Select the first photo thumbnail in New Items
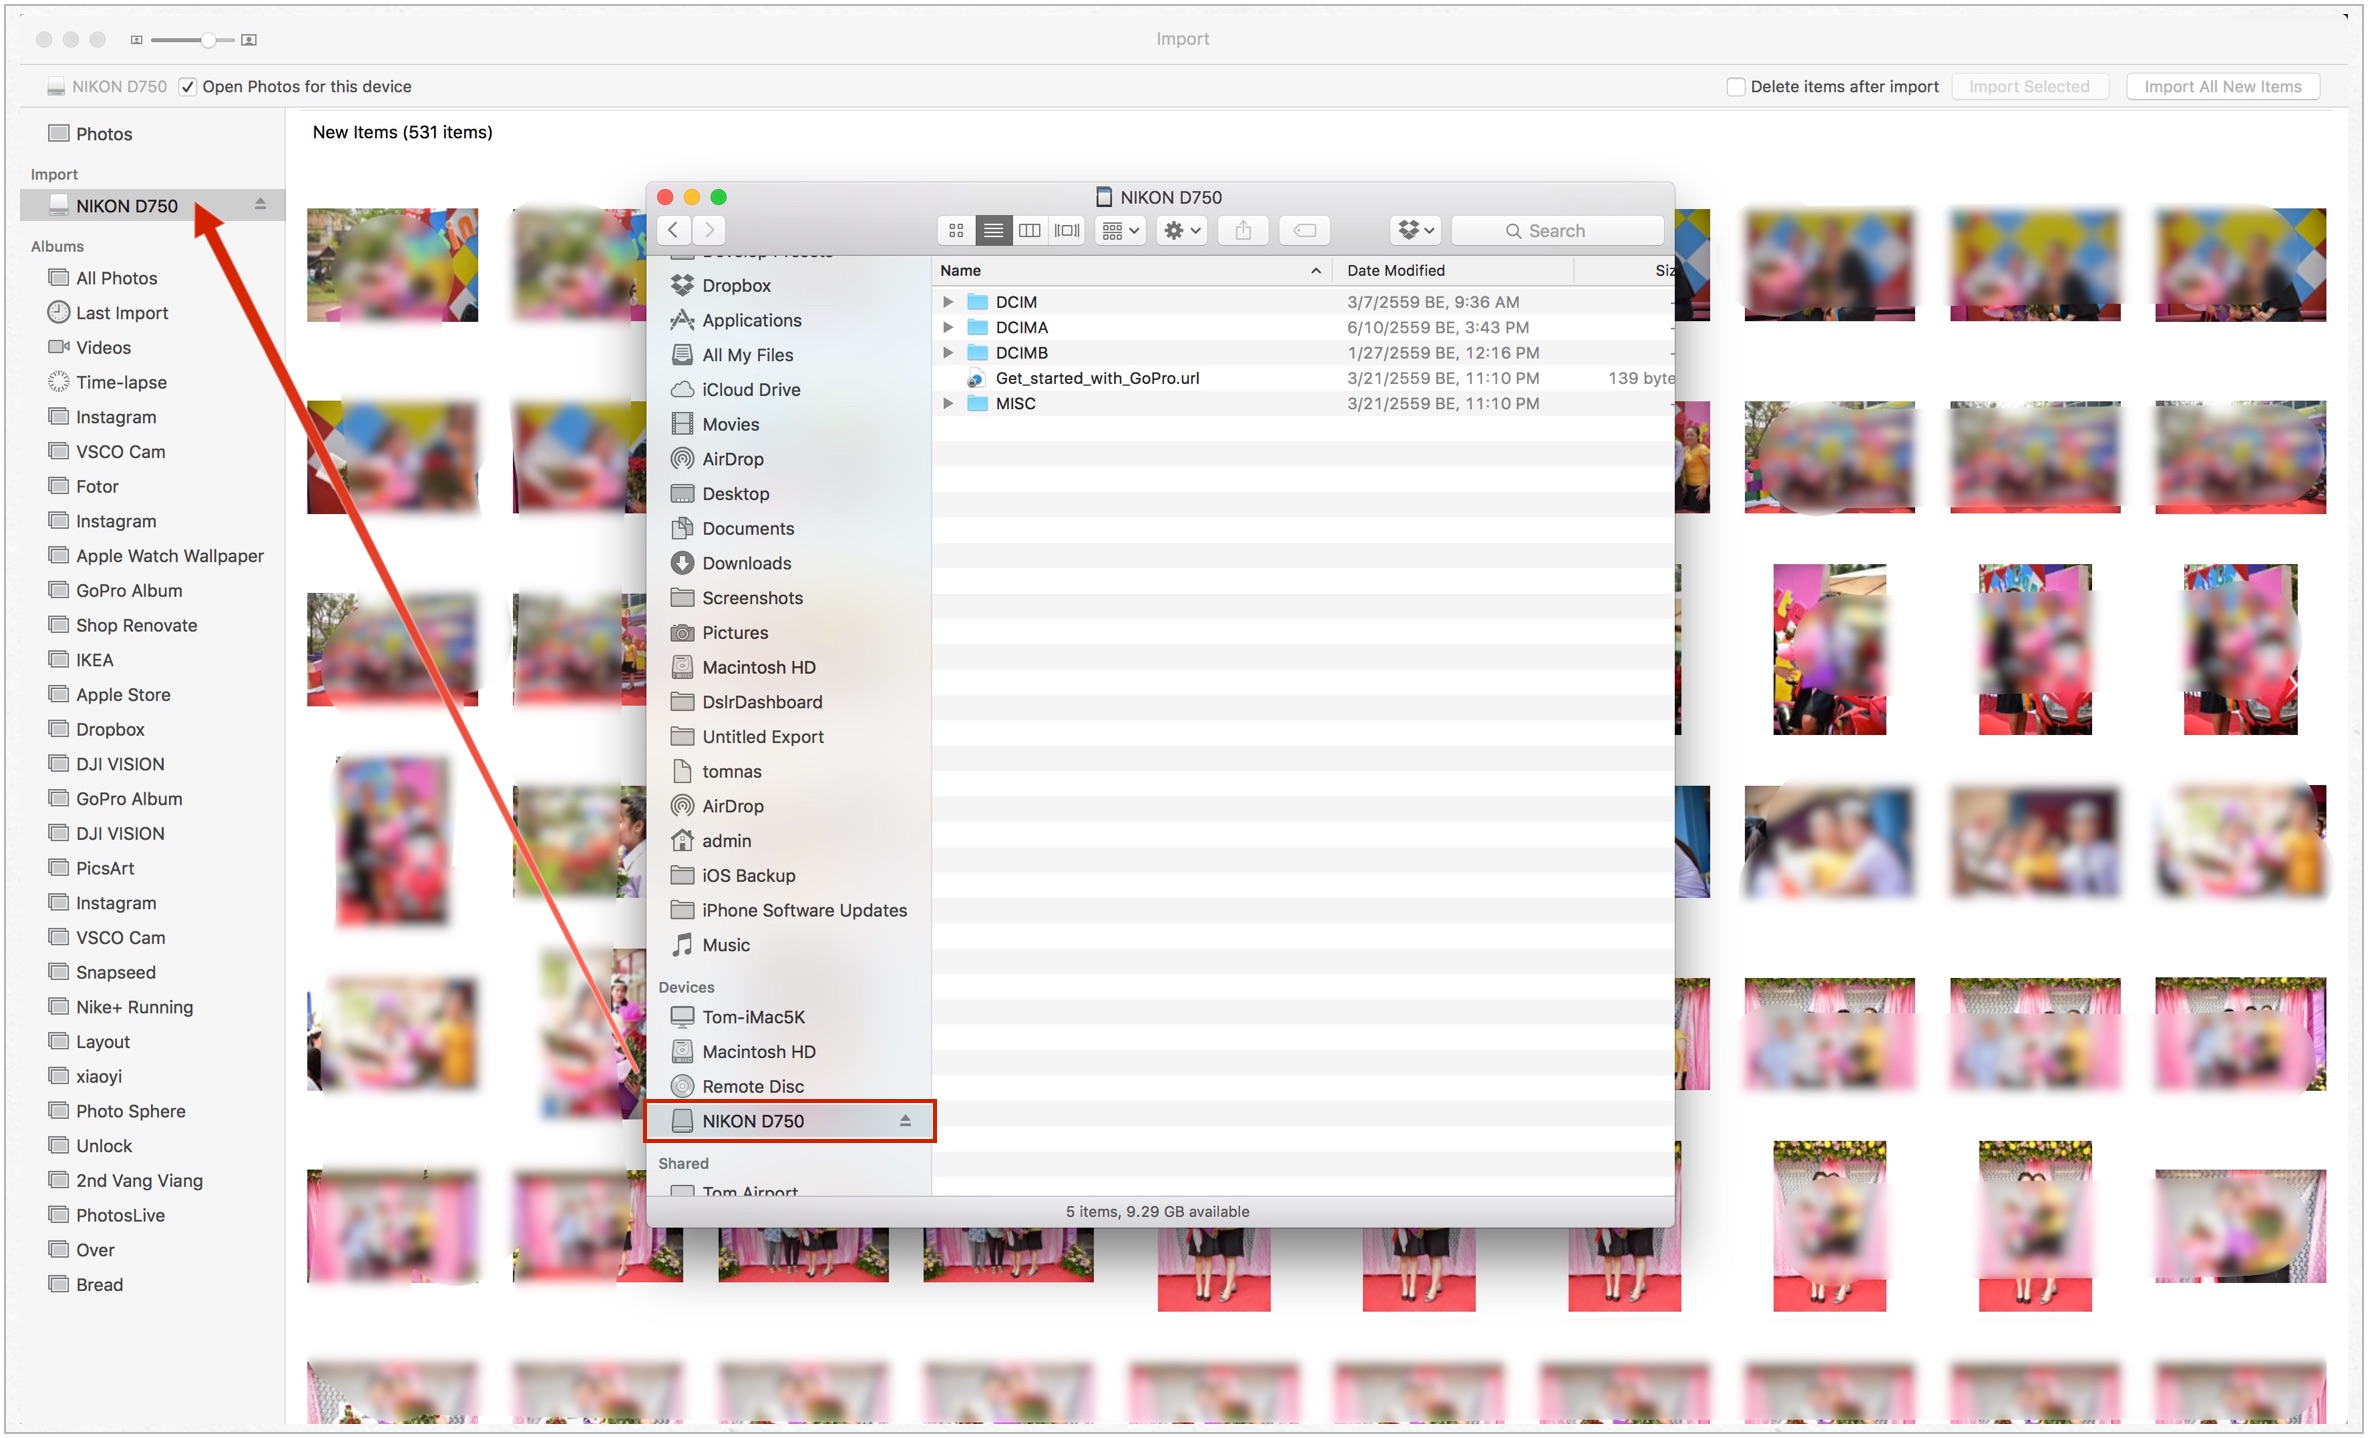2368x1438 pixels. coord(392,265)
